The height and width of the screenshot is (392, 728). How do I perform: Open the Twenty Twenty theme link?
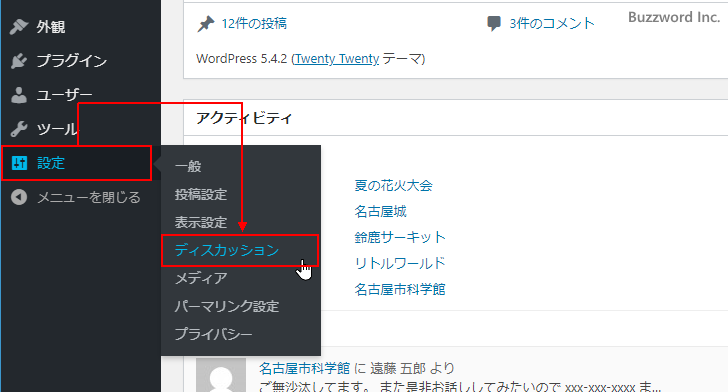pyautogui.click(x=337, y=59)
